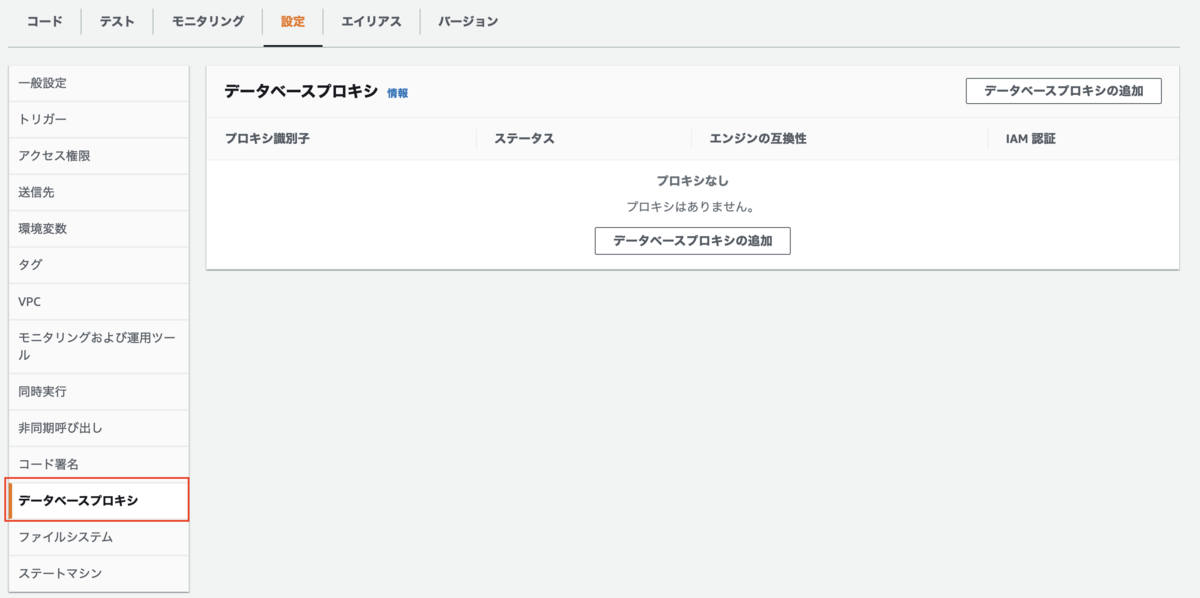Screen dimensions: 1200x598
Task: Open the アクセス権限 settings page
Action: [x=60, y=155]
